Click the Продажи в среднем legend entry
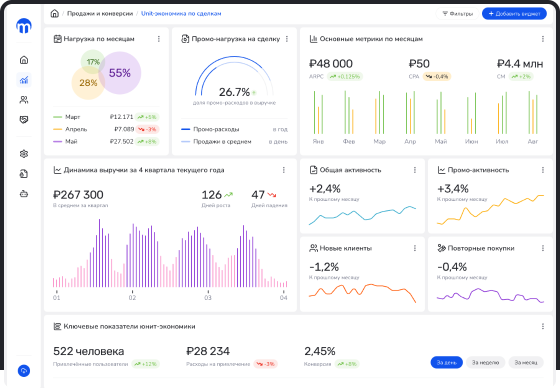560x388 pixels. click(x=234, y=141)
